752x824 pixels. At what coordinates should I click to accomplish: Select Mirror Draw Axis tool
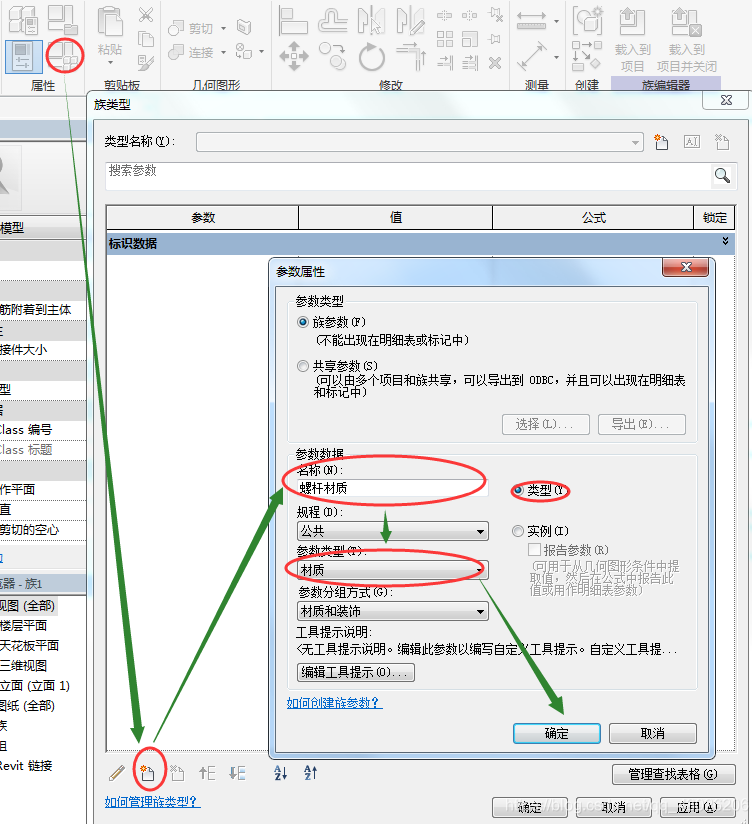pos(410,21)
